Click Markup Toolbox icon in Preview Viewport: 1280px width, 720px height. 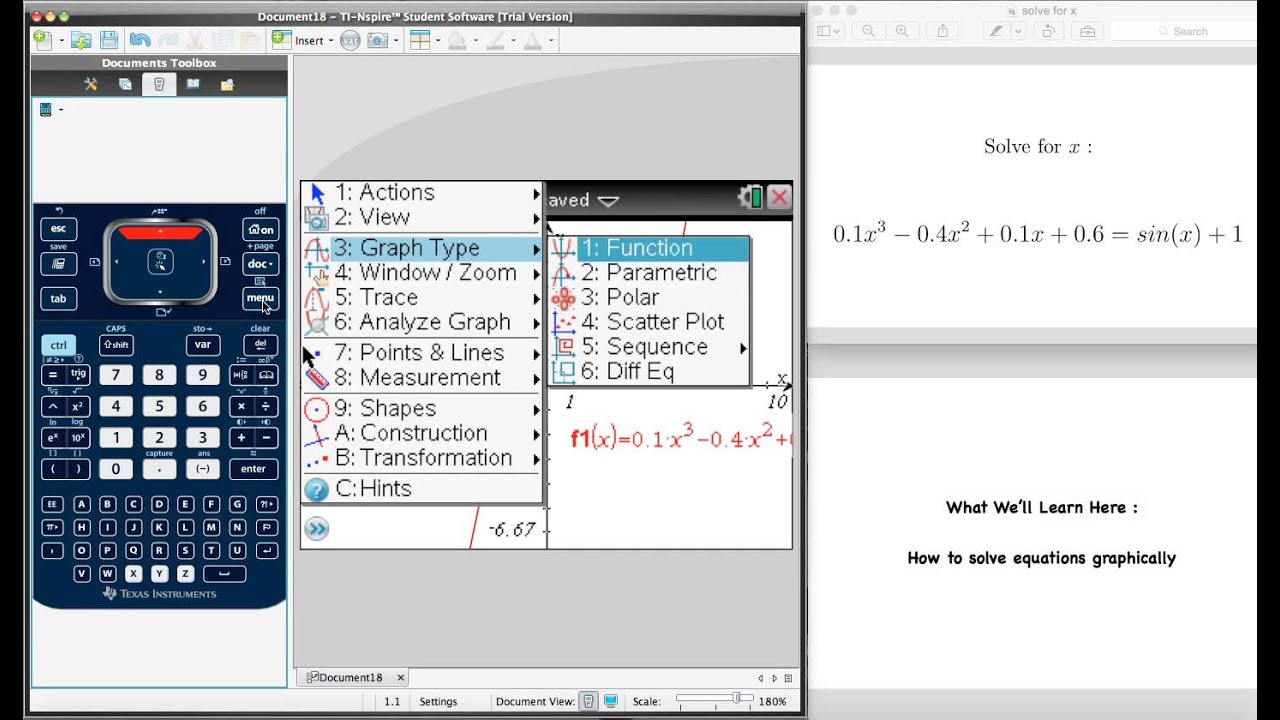coord(1087,31)
